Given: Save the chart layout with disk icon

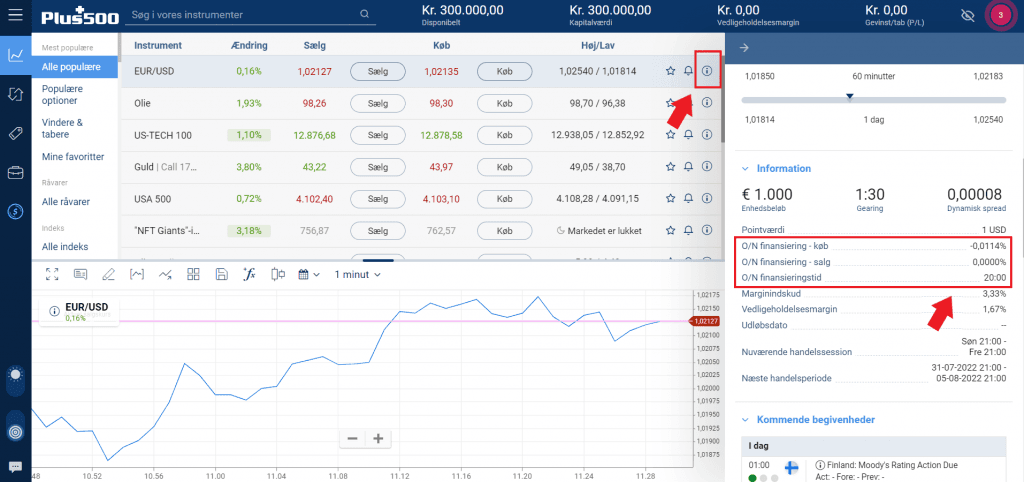Looking at the screenshot, I should click(x=222, y=274).
